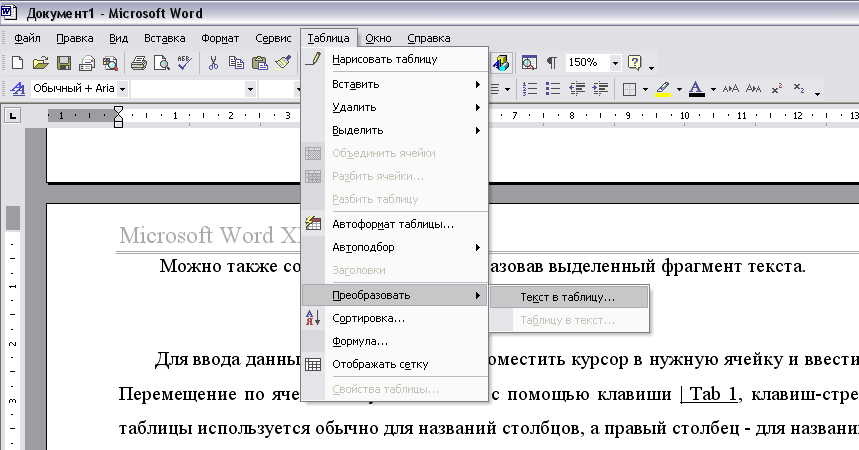Decrease paragraph indent
The width and height of the screenshot is (859, 450).
(577, 88)
